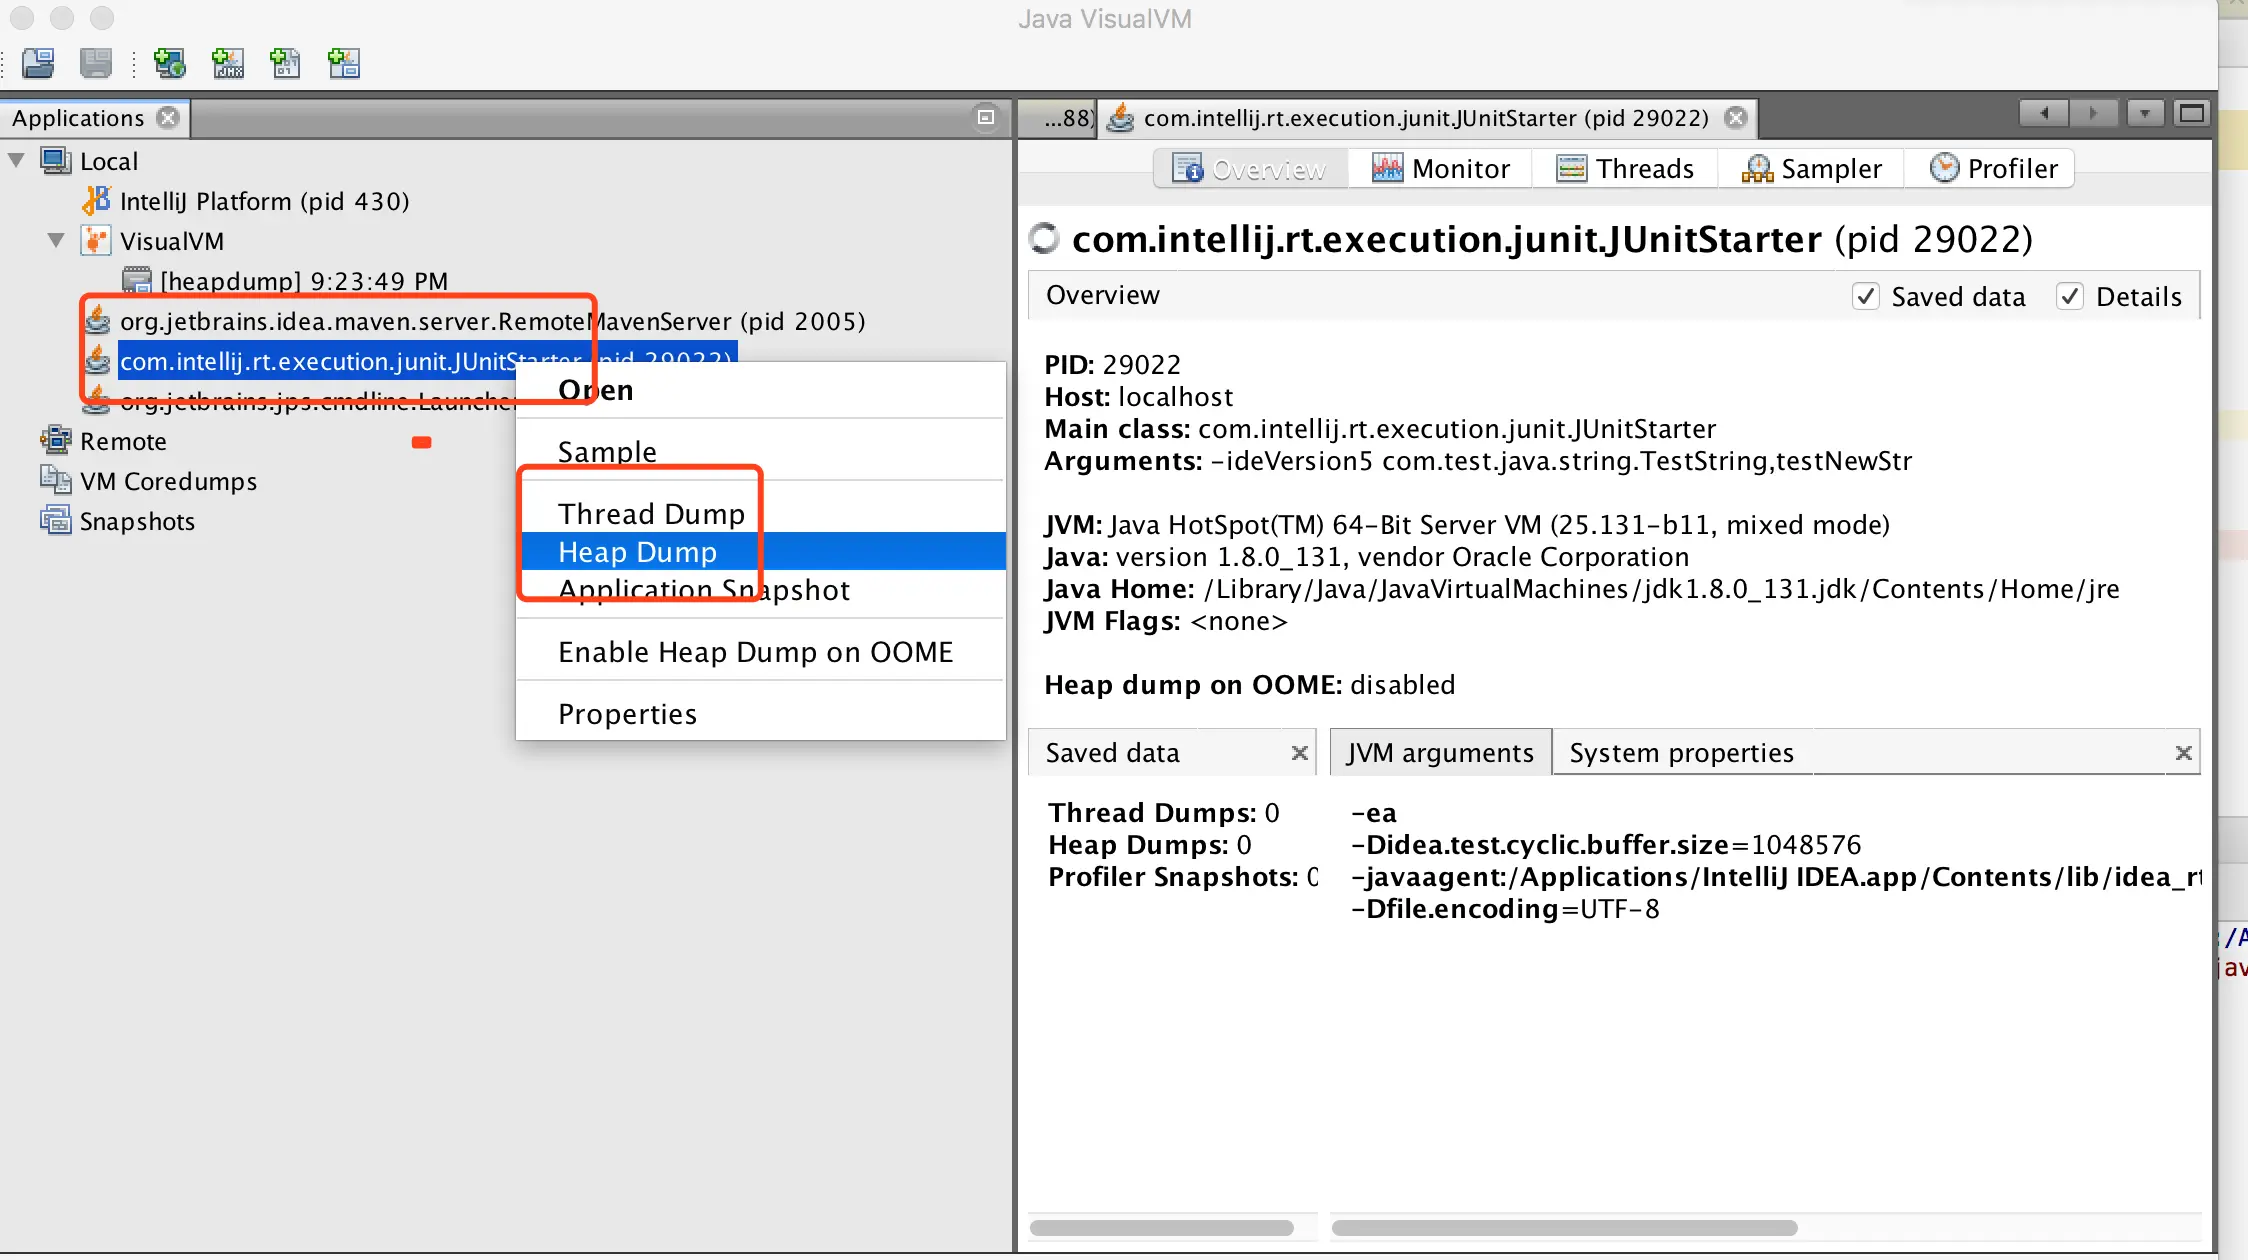The height and width of the screenshot is (1260, 2248).
Task: Close the JUnitStarter document tab
Action: pos(1737,118)
